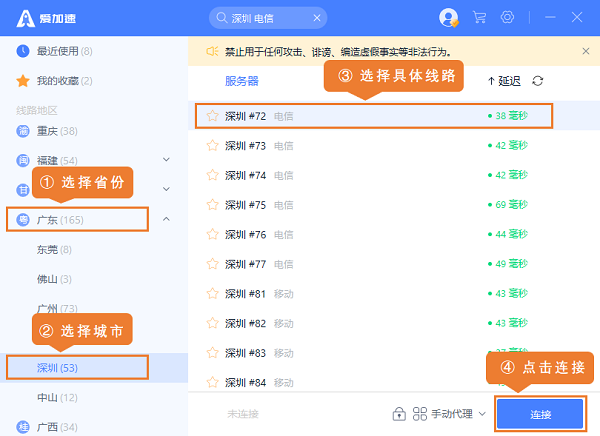Viewport: 600px width, 436px height.
Task: Favorite 深圳 #75 with its star
Action: pos(212,205)
